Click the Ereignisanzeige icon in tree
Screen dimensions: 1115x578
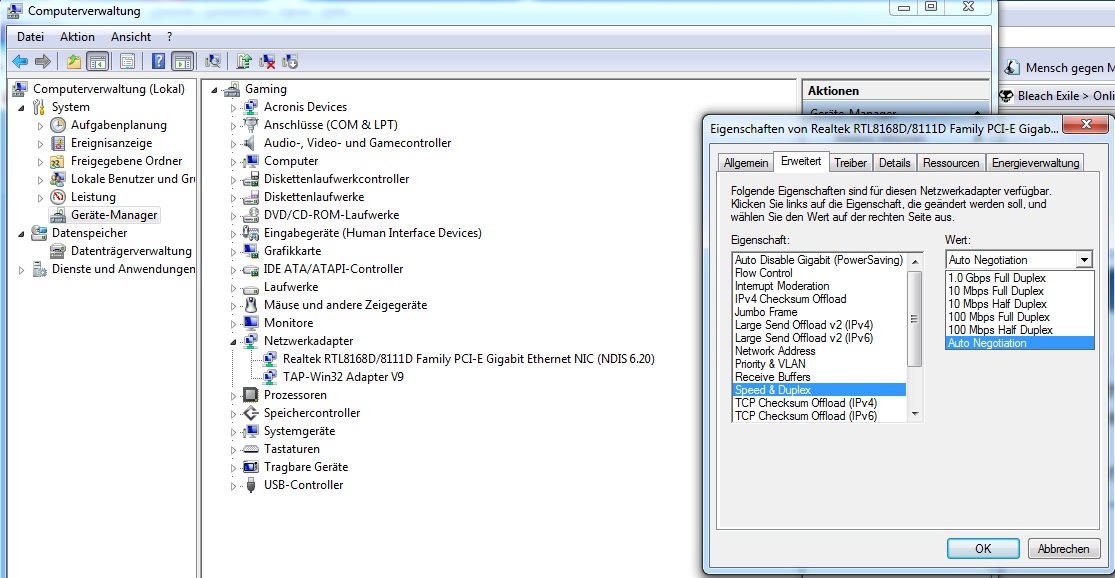(x=58, y=143)
